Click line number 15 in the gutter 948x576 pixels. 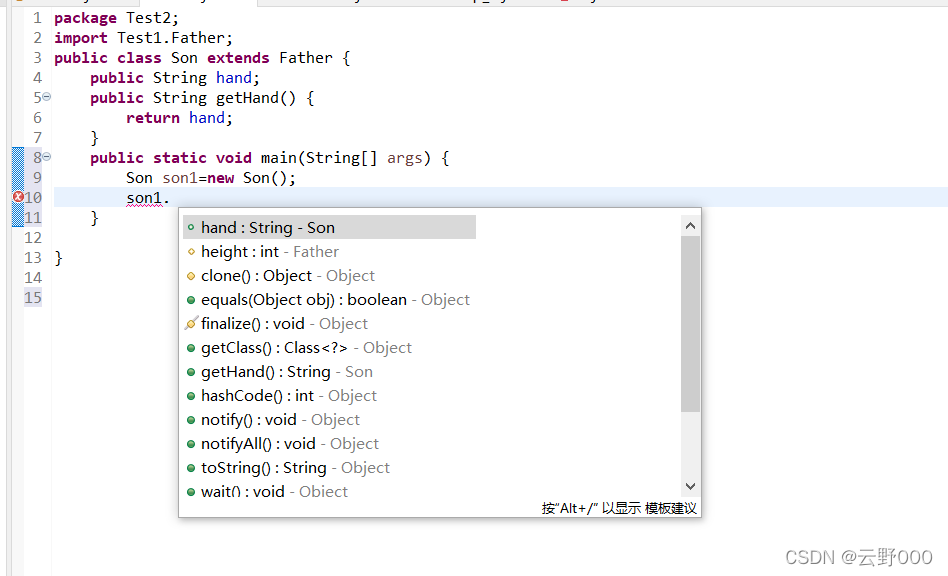pos(33,297)
